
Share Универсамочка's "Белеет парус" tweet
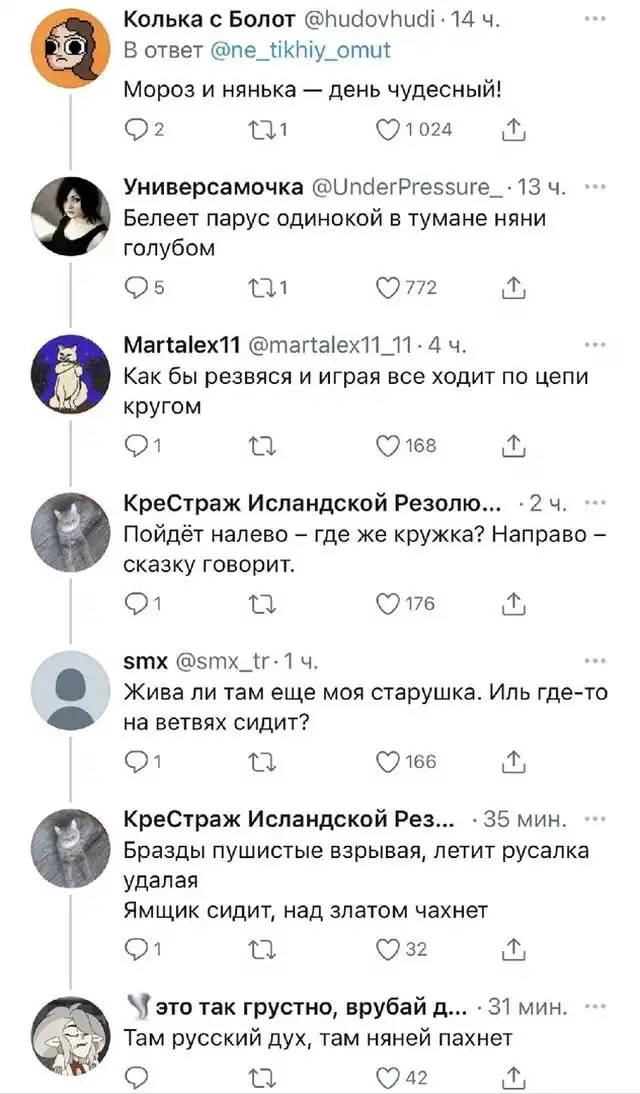(513, 288)
